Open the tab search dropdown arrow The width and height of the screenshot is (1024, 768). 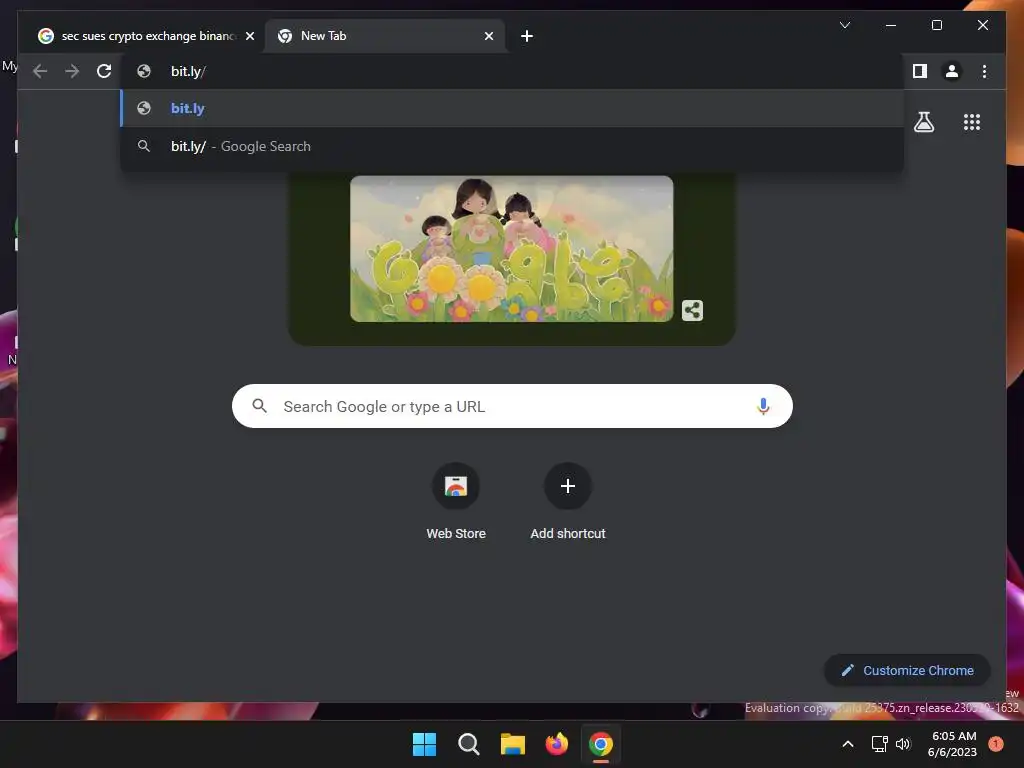coord(844,25)
